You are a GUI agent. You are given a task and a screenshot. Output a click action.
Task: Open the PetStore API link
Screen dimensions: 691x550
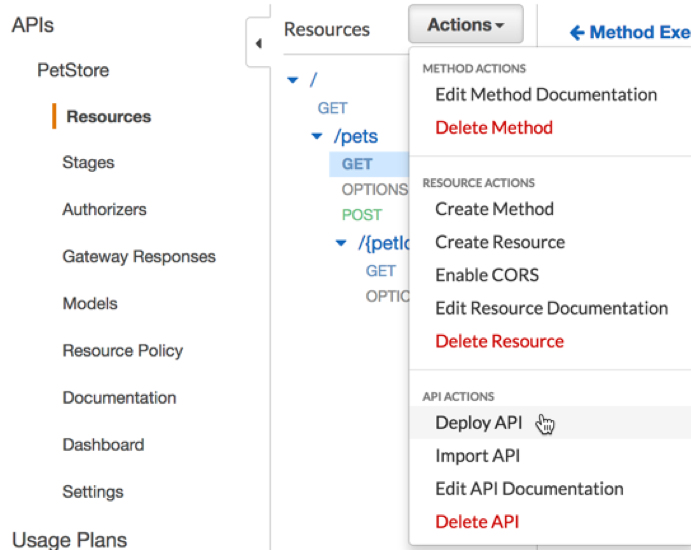(x=73, y=71)
